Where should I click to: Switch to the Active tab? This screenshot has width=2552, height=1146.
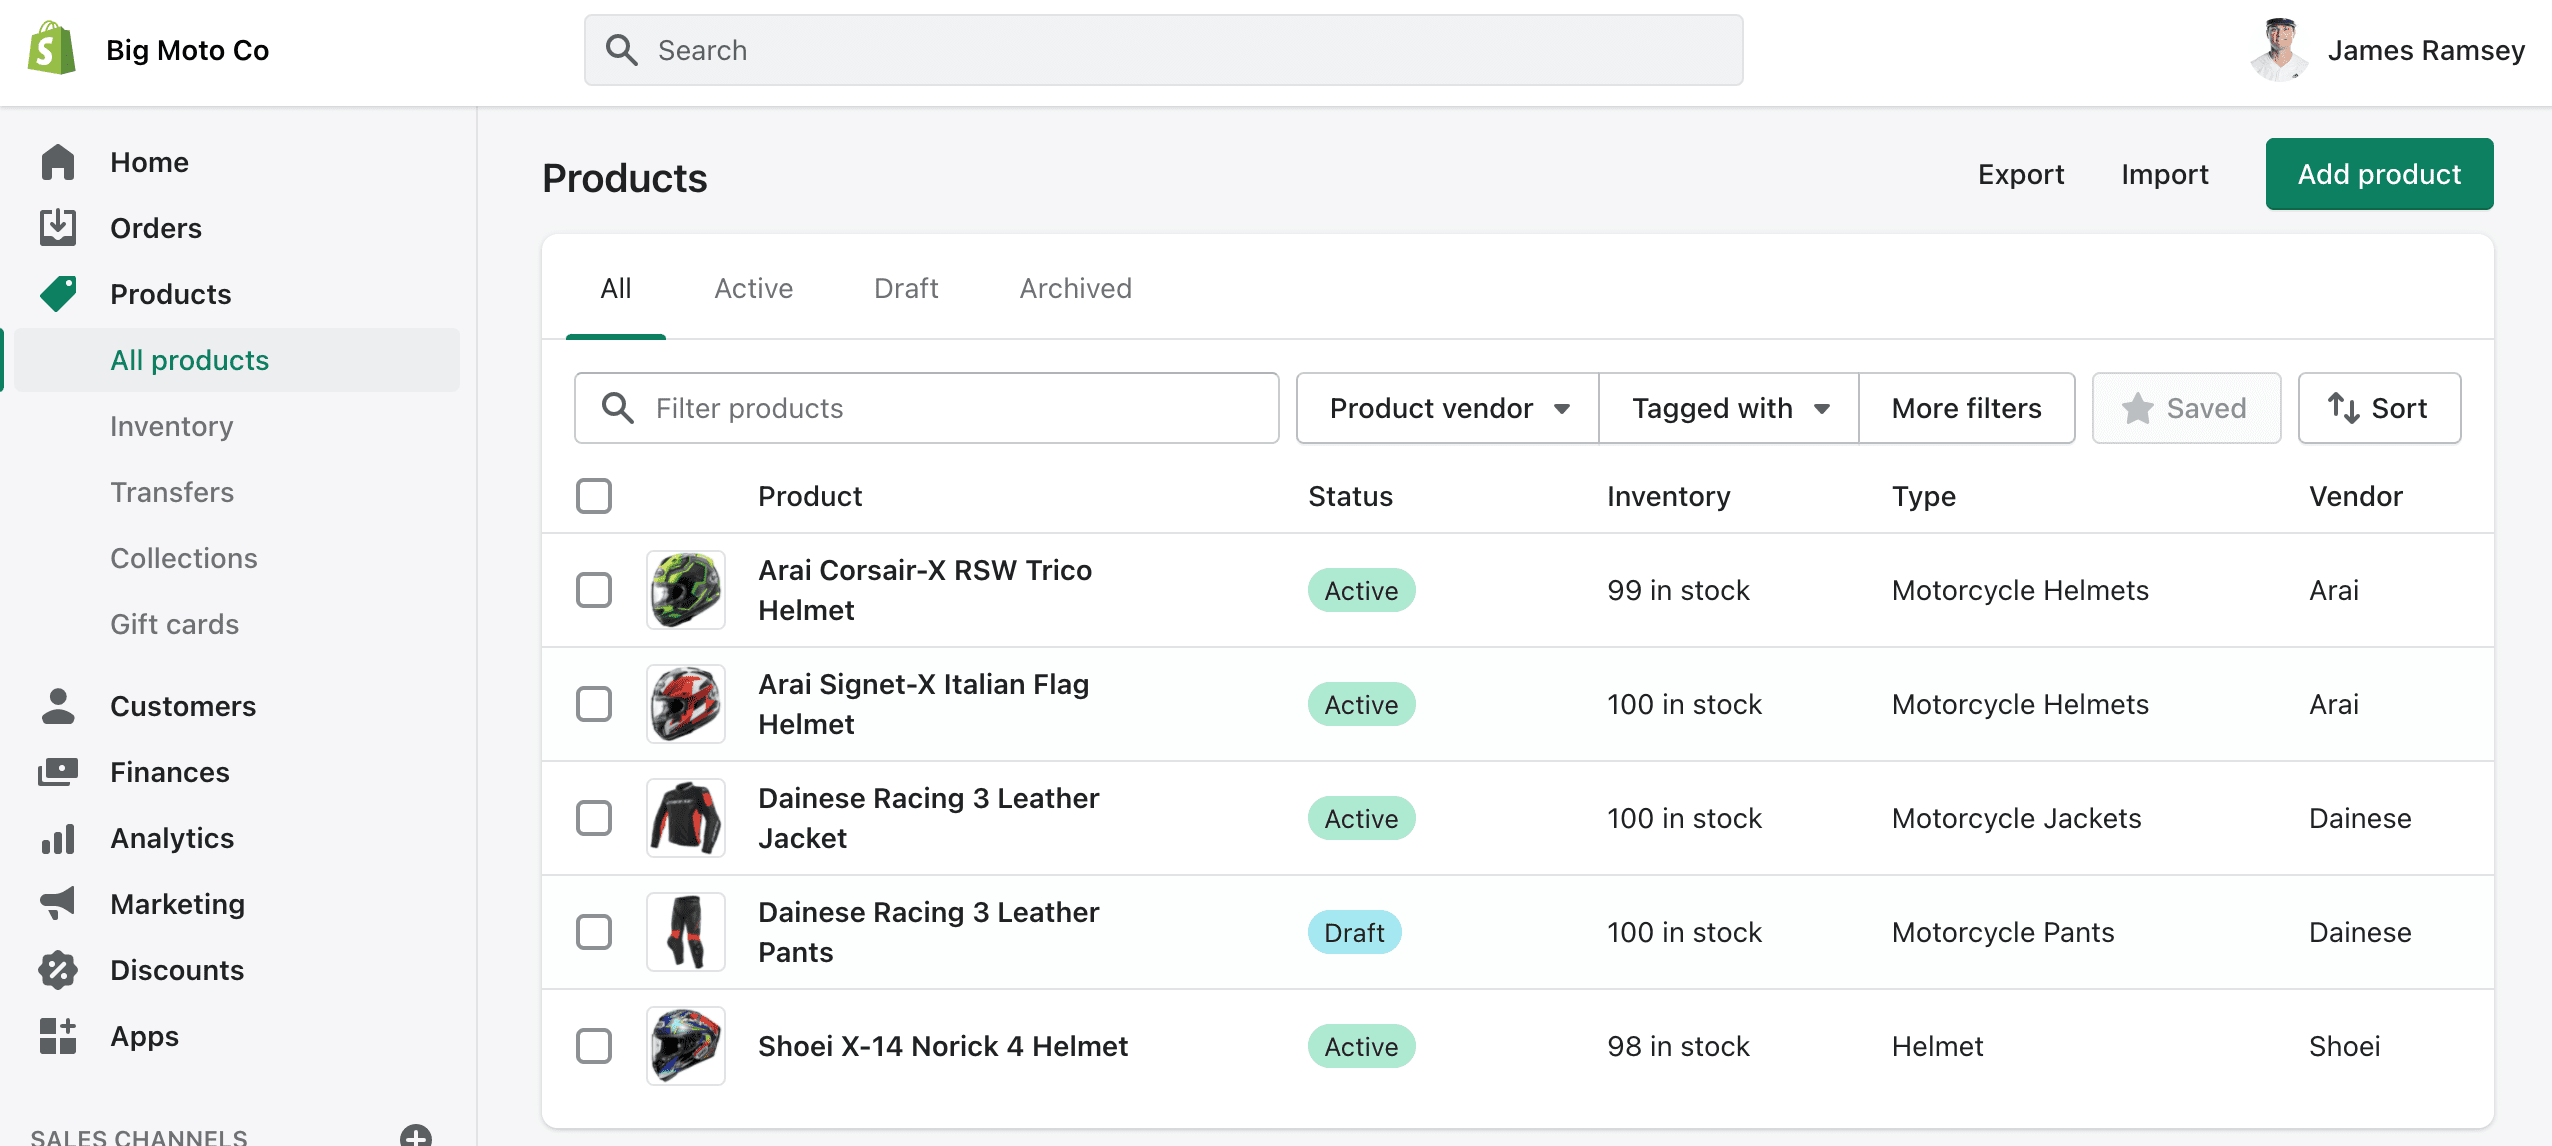[x=752, y=288]
